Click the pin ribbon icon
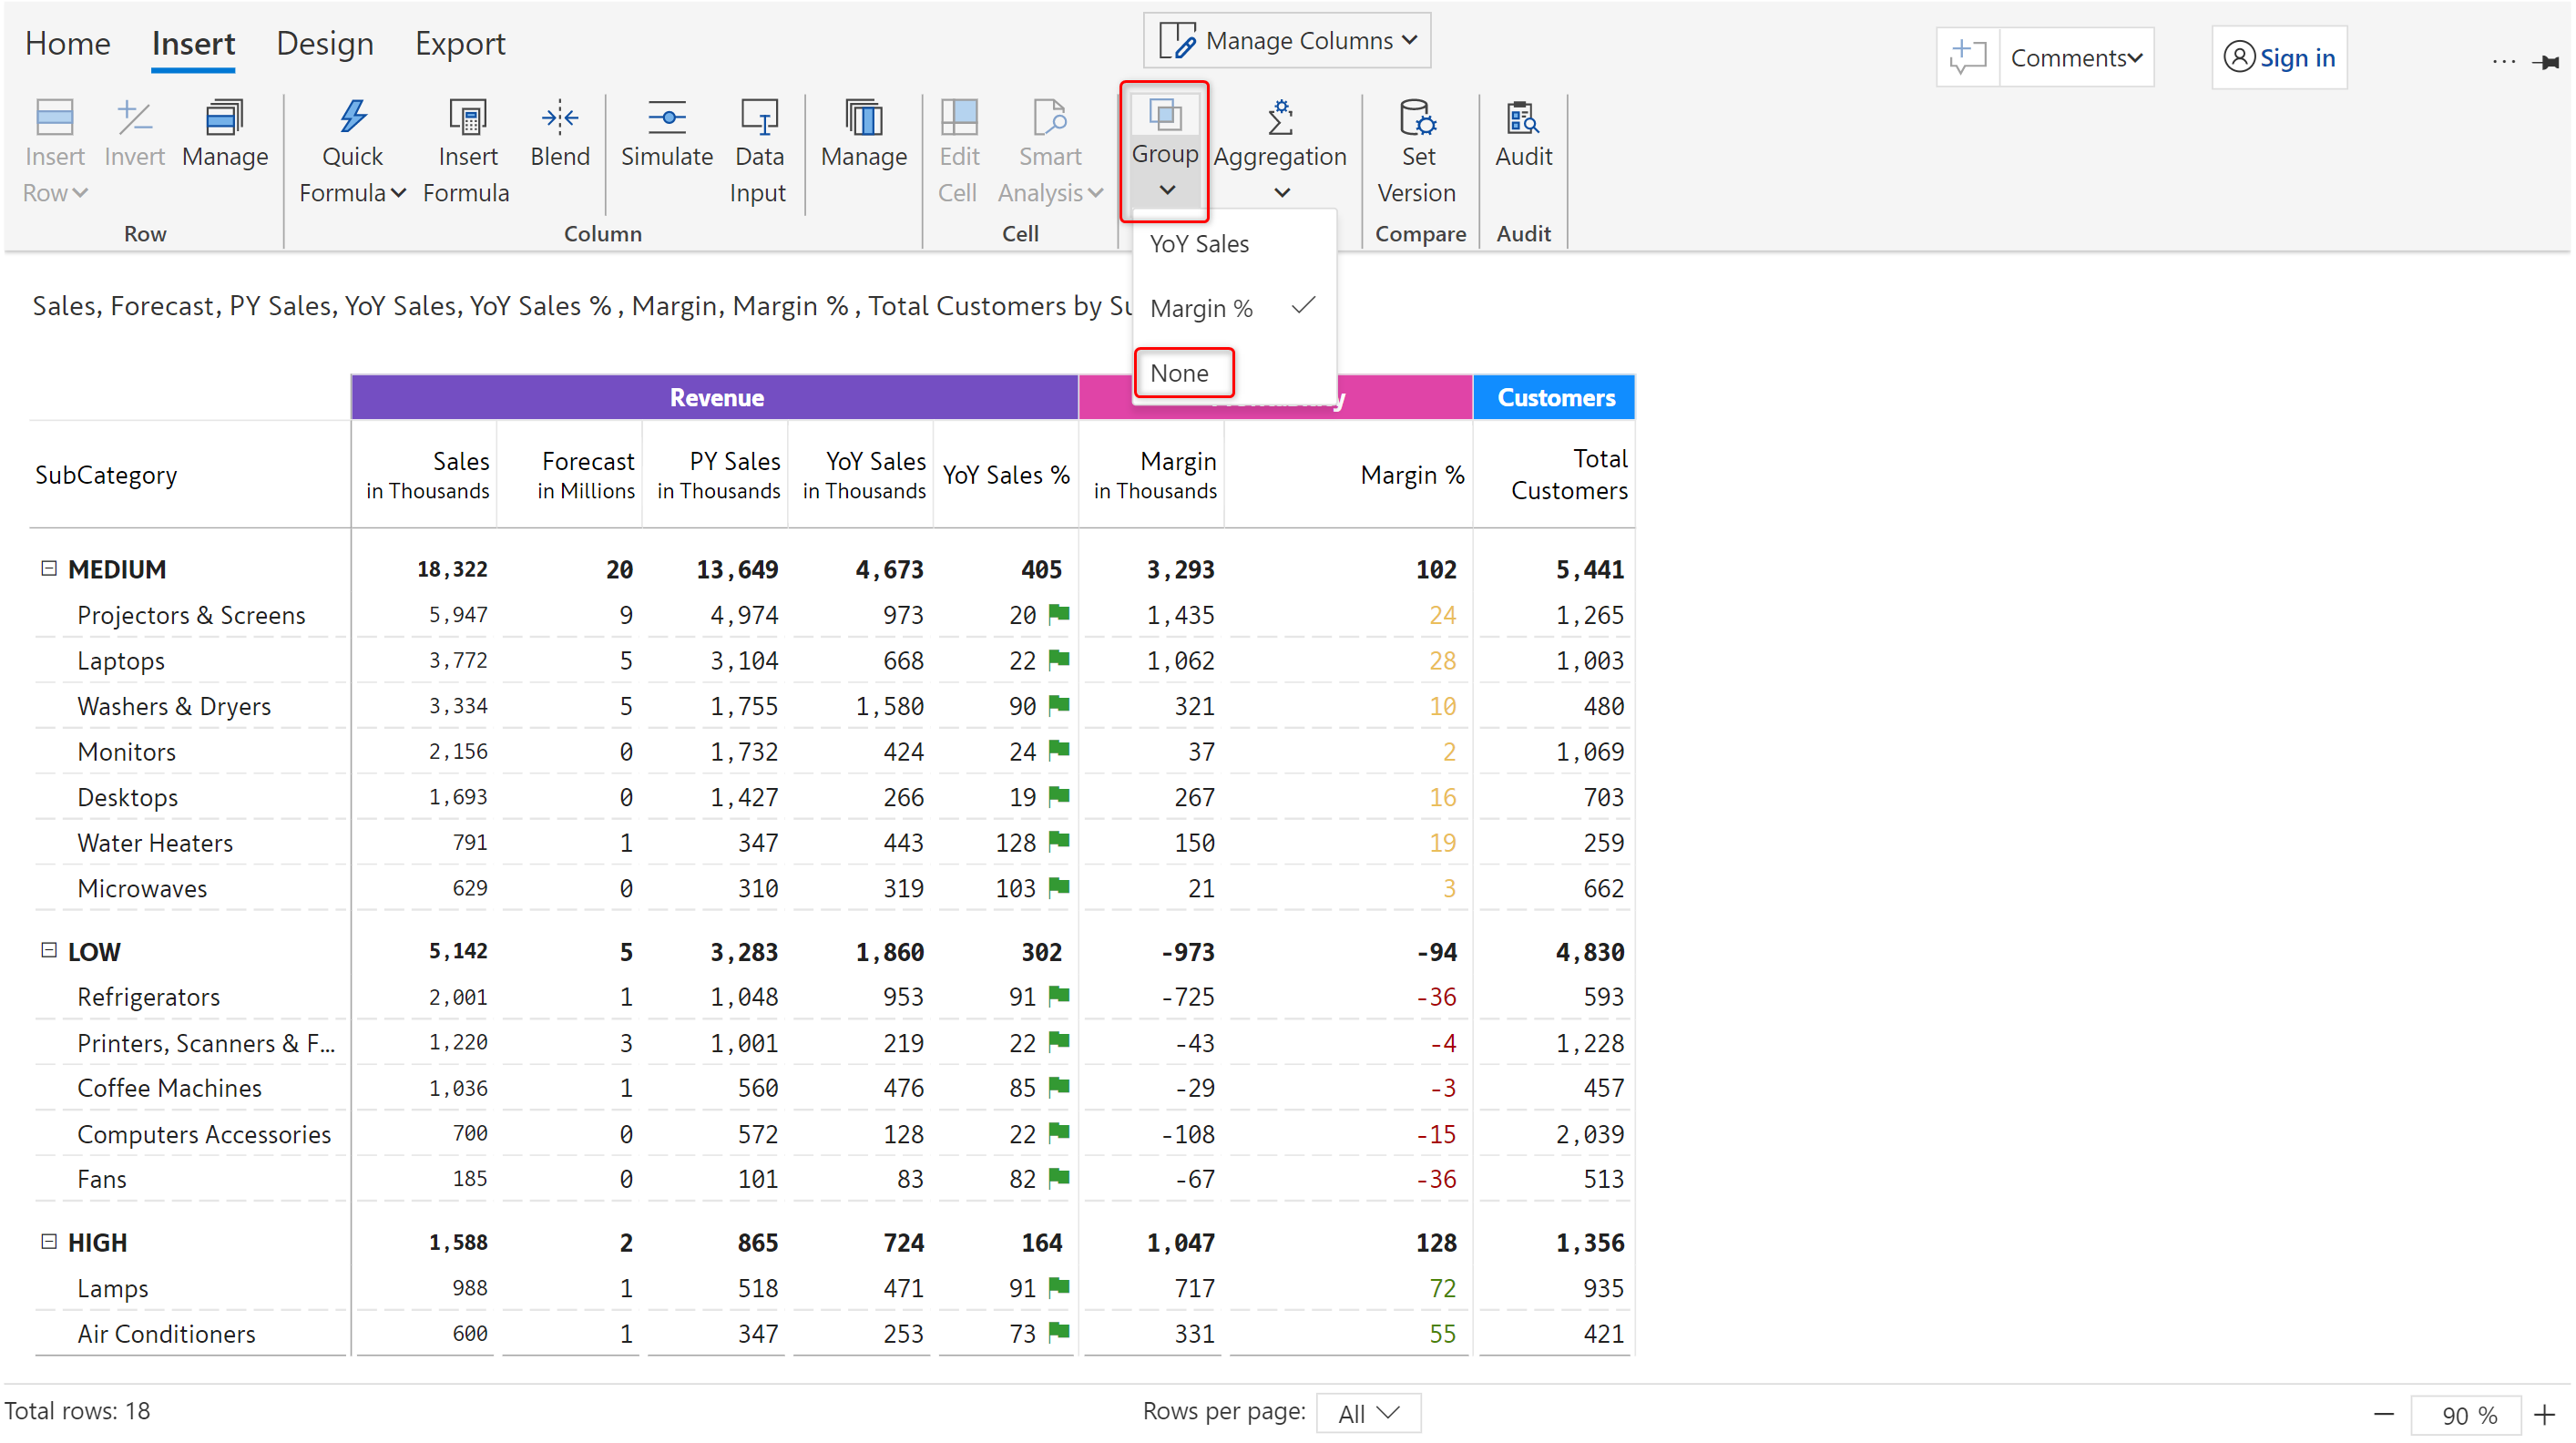2576x1443 pixels. 2546,62
